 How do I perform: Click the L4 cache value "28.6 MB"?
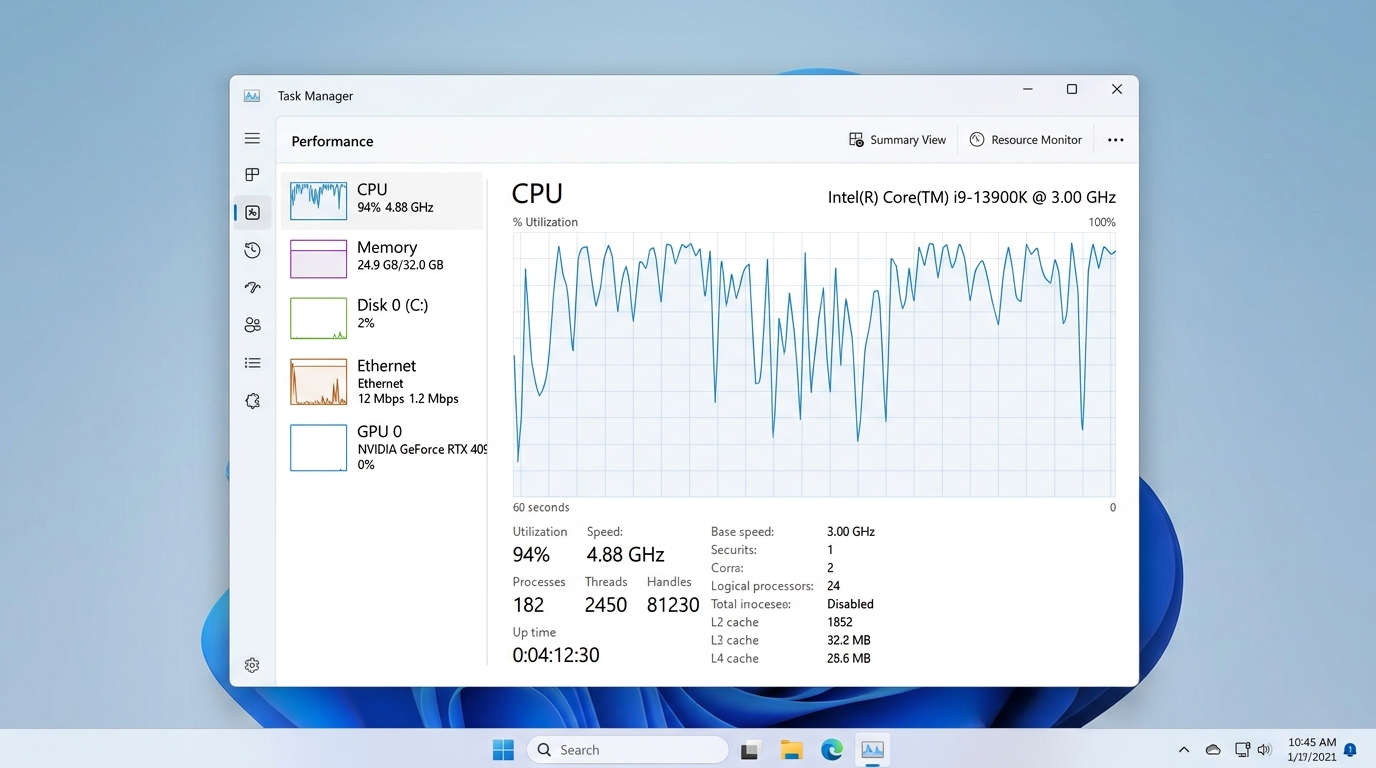point(849,658)
